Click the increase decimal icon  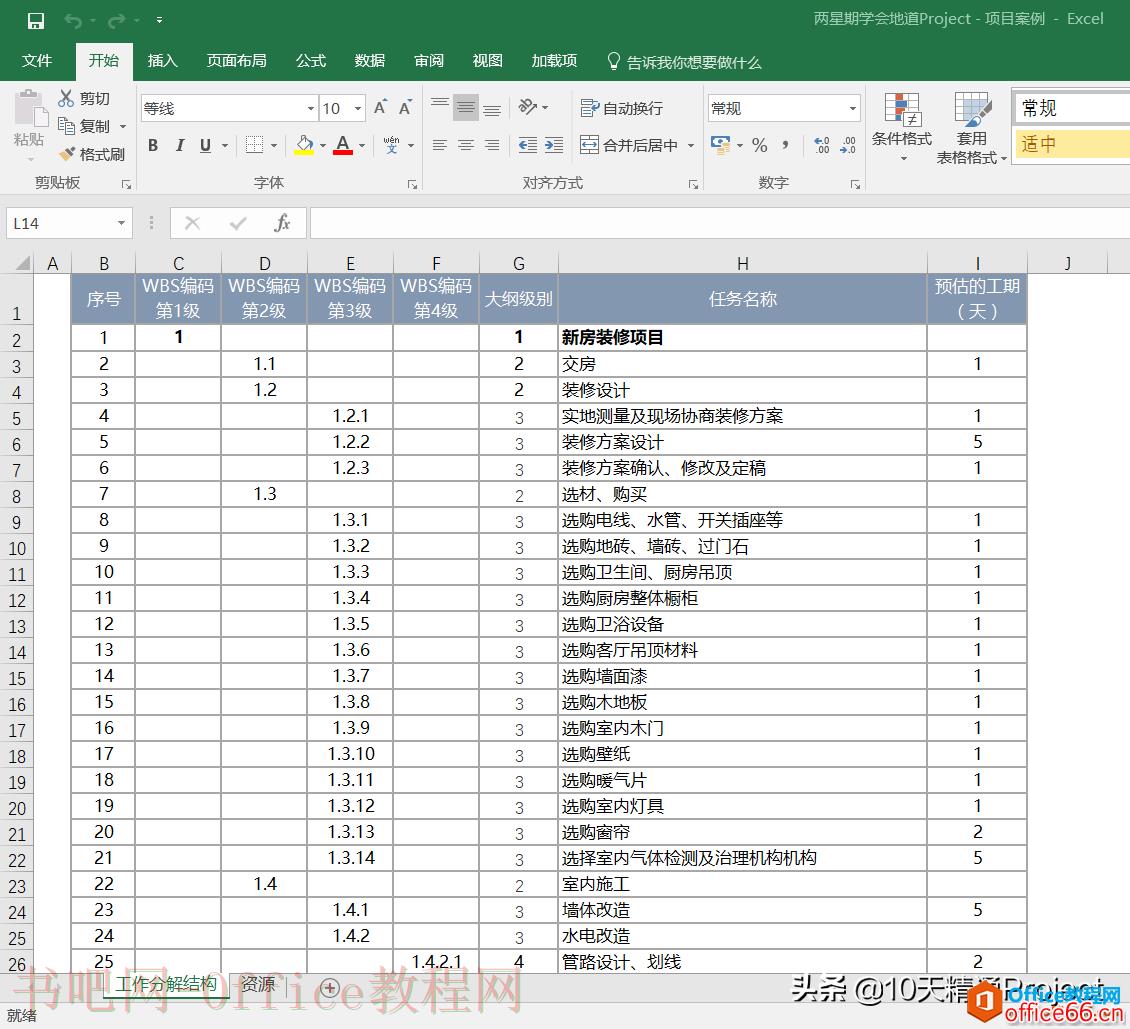click(x=822, y=146)
